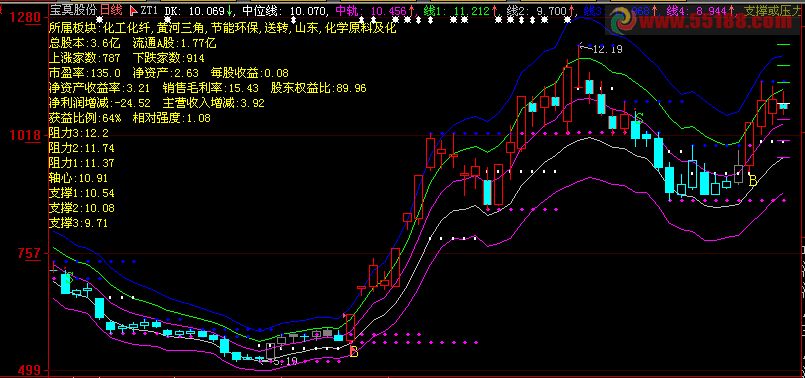This screenshot has height=378, width=805.
Task: Click the red flag icon beside ZT1
Action: click(x=133, y=10)
